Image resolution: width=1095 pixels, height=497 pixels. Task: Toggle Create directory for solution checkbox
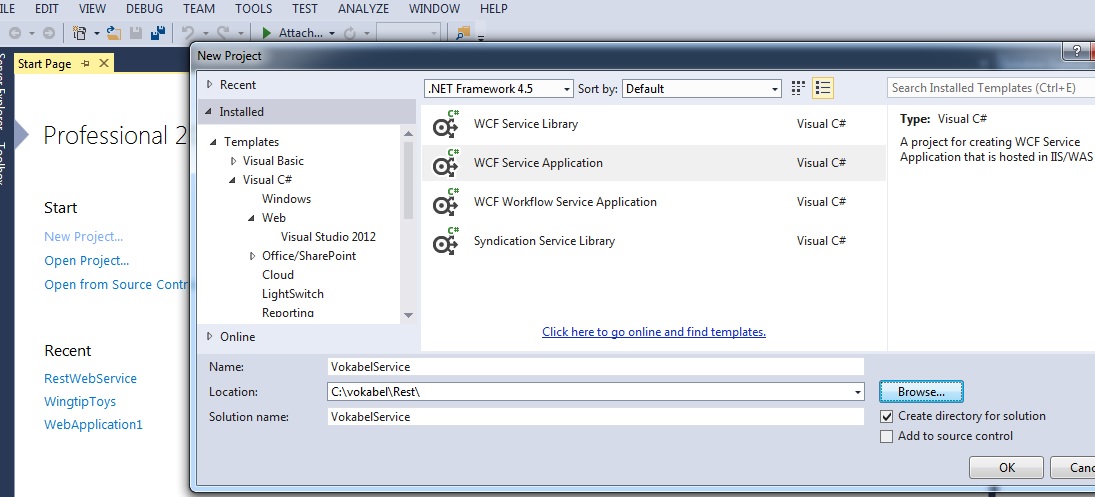coord(886,417)
